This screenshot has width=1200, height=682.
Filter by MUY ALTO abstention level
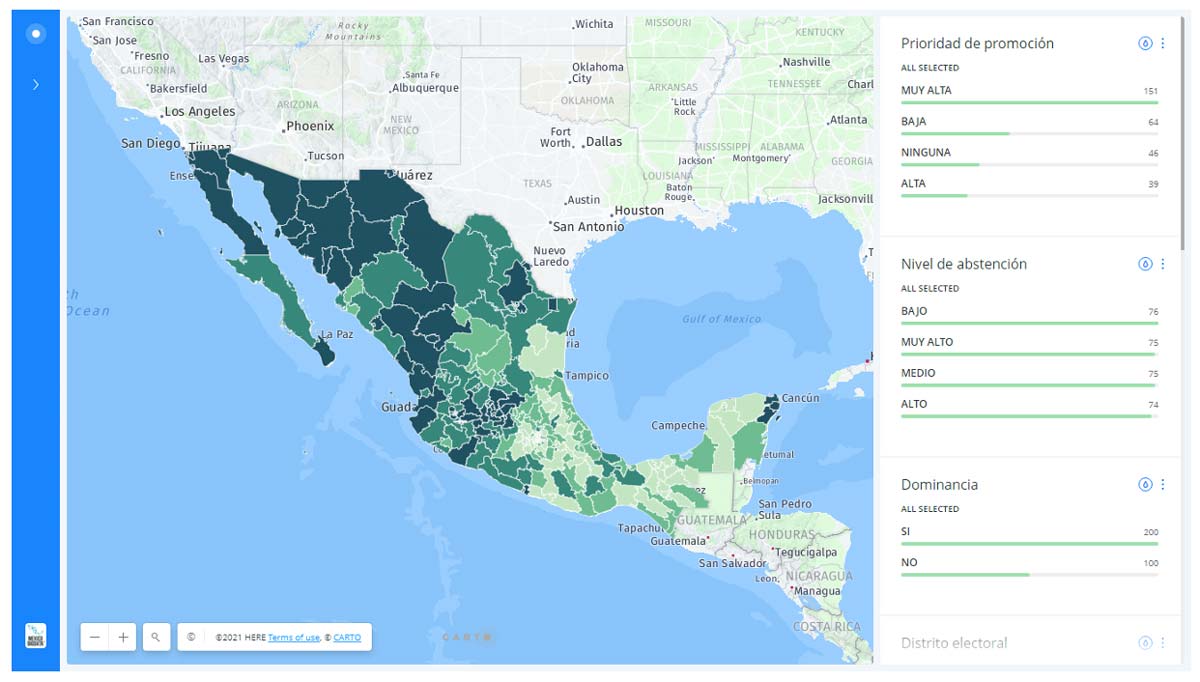click(1028, 344)
